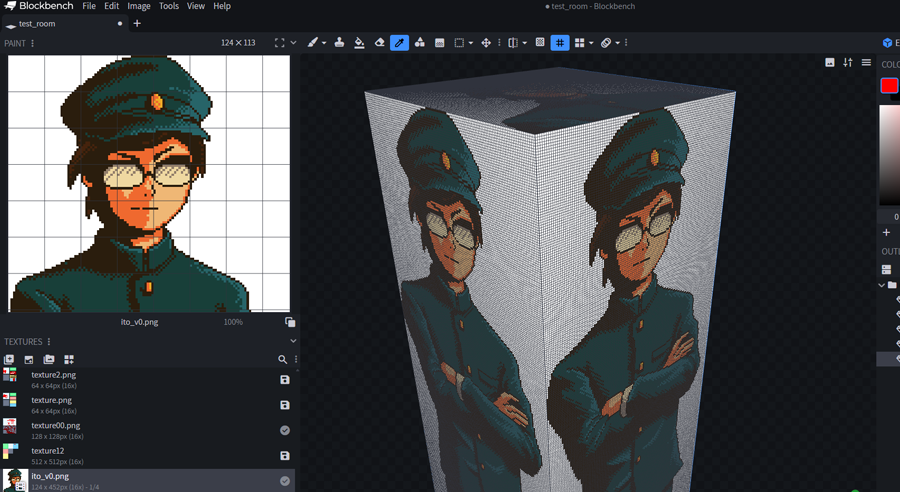Image resolution: width=900 pixels, height=492 pixels.
Task: Open the brush options dropdown arrow
Action: tap(324, 43)
